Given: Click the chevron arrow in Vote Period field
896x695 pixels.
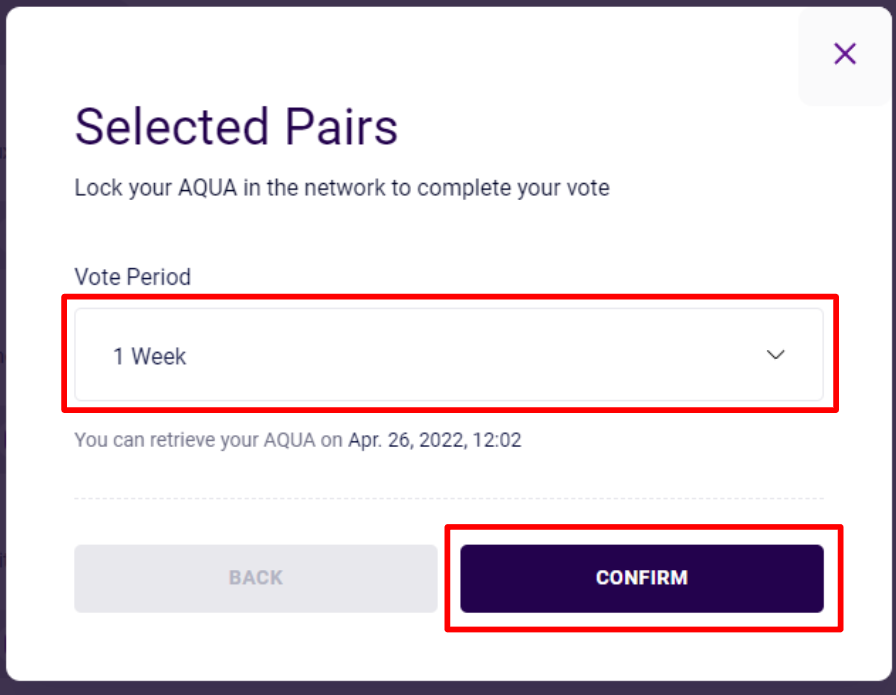Looking at the screenshot, I should tap(775, 355).
